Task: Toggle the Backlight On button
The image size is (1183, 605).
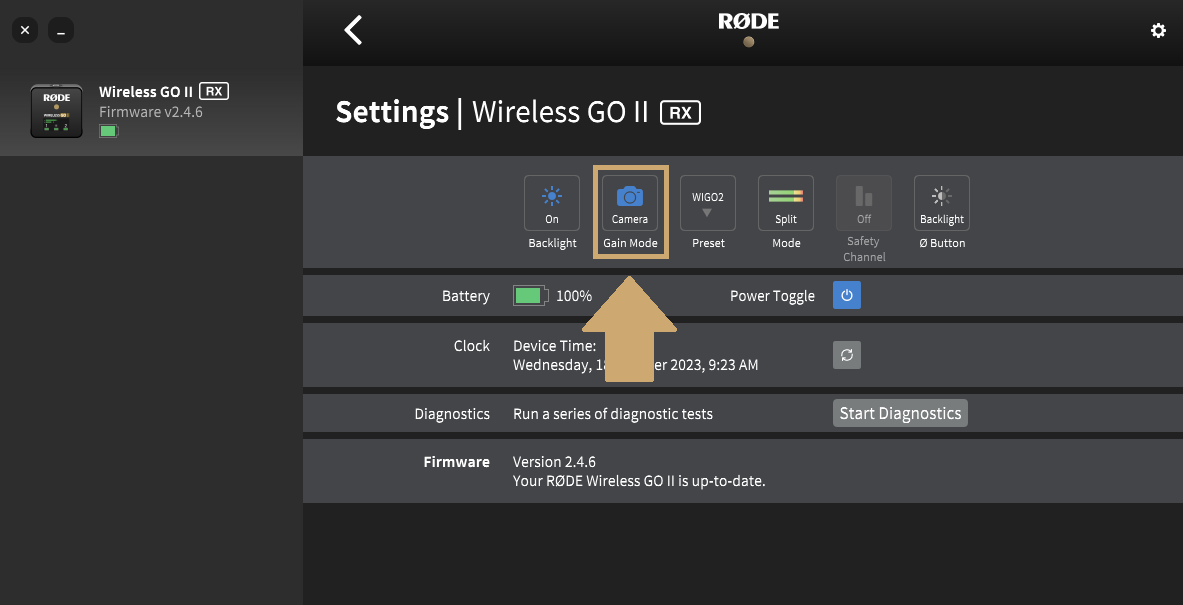Action: (x=552, y=203)
